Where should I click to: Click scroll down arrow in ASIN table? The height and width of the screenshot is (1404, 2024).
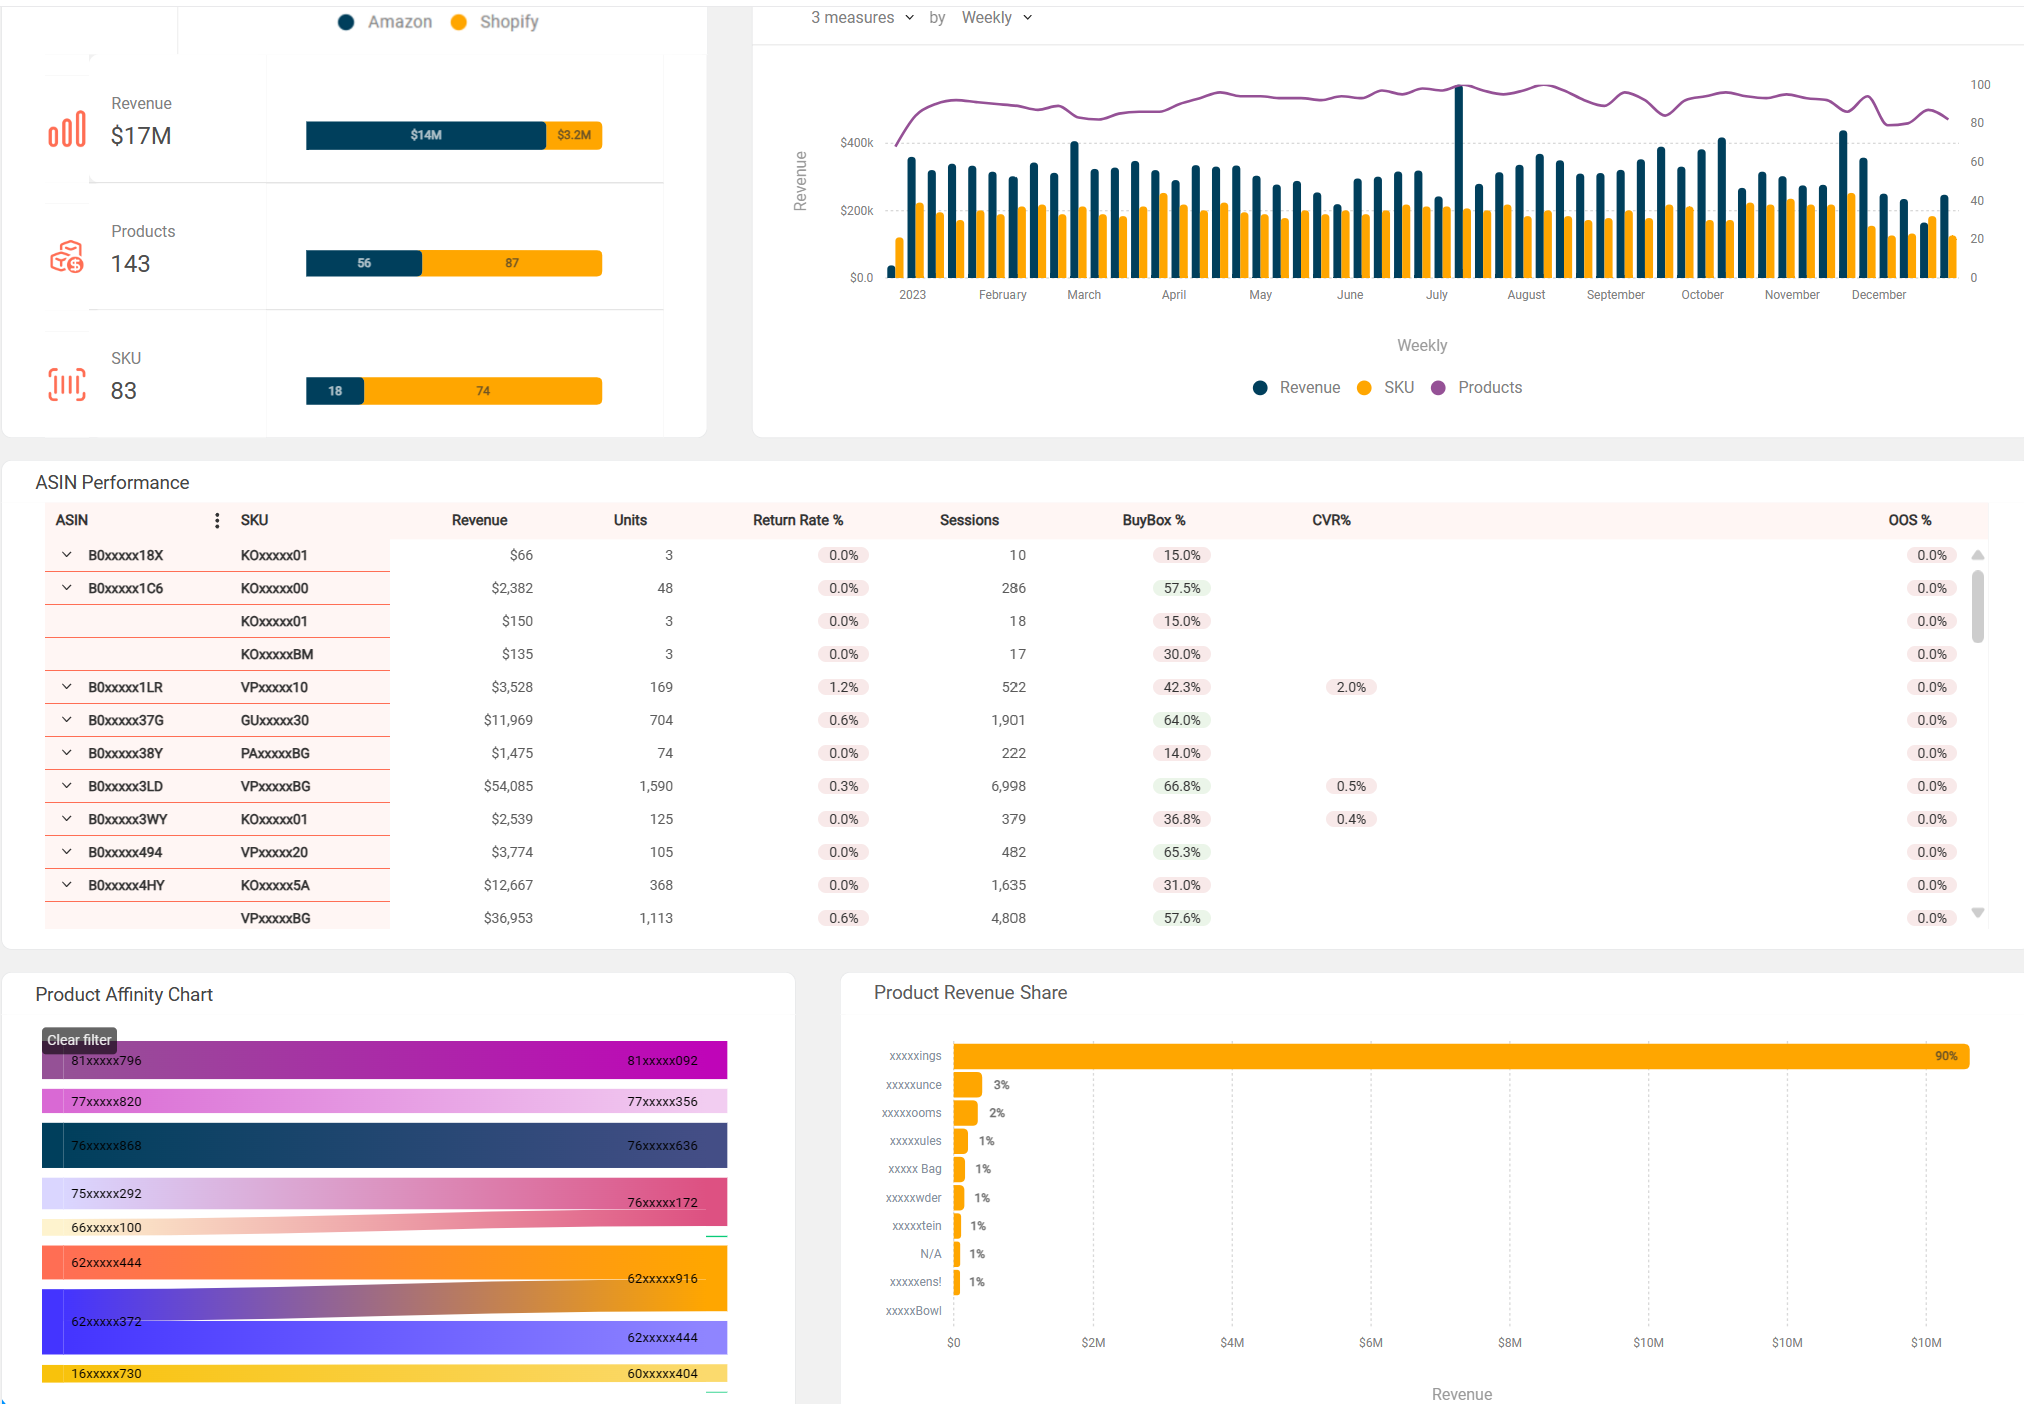(1977, 912)
